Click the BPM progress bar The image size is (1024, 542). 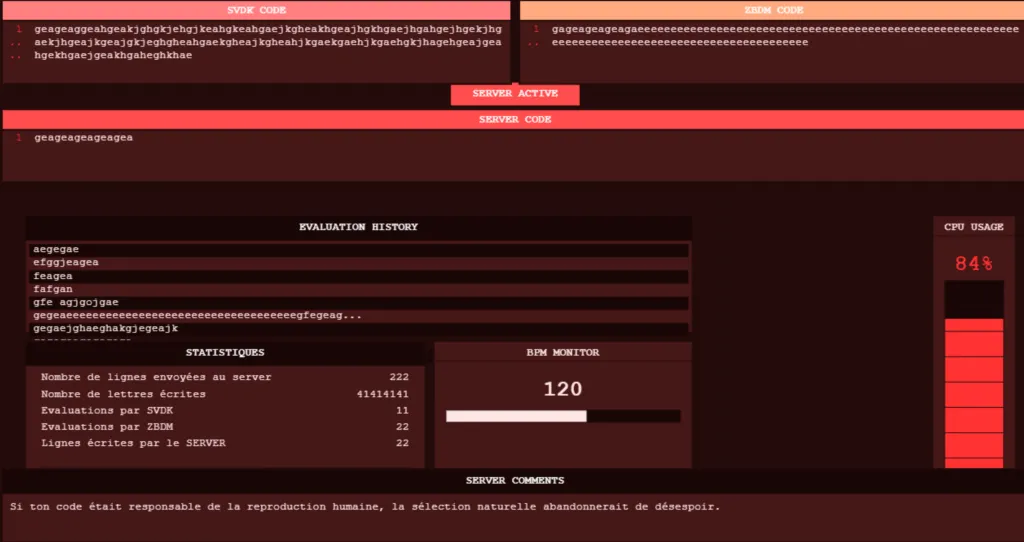point(563,416)
